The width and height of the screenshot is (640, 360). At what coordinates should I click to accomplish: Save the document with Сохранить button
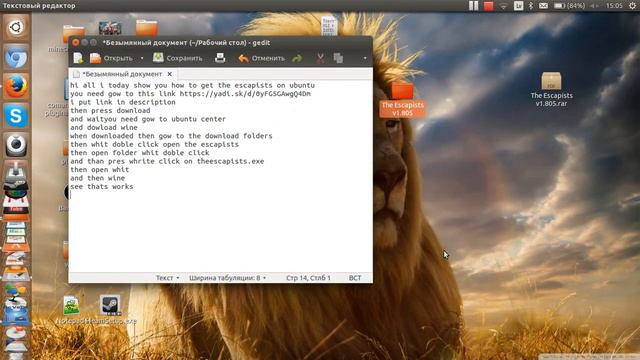178,58
